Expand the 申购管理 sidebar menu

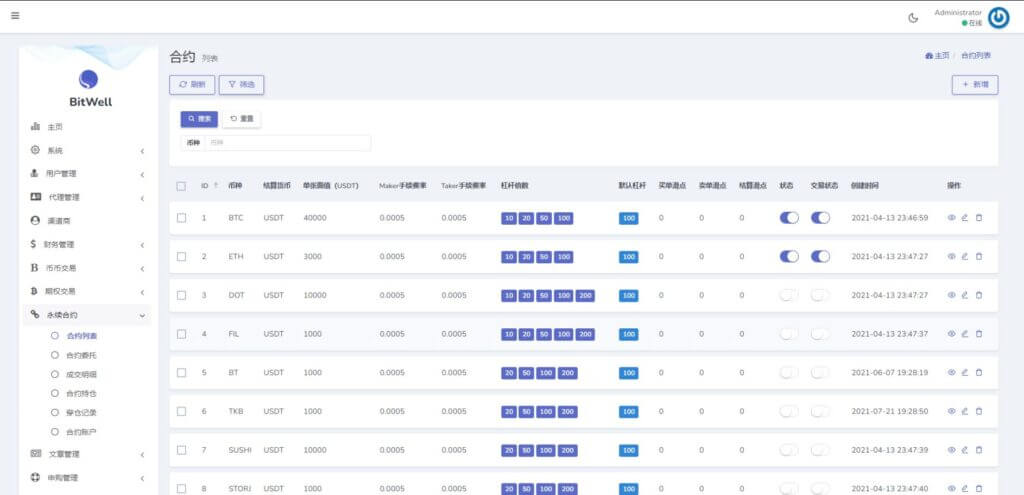[87, 477]
